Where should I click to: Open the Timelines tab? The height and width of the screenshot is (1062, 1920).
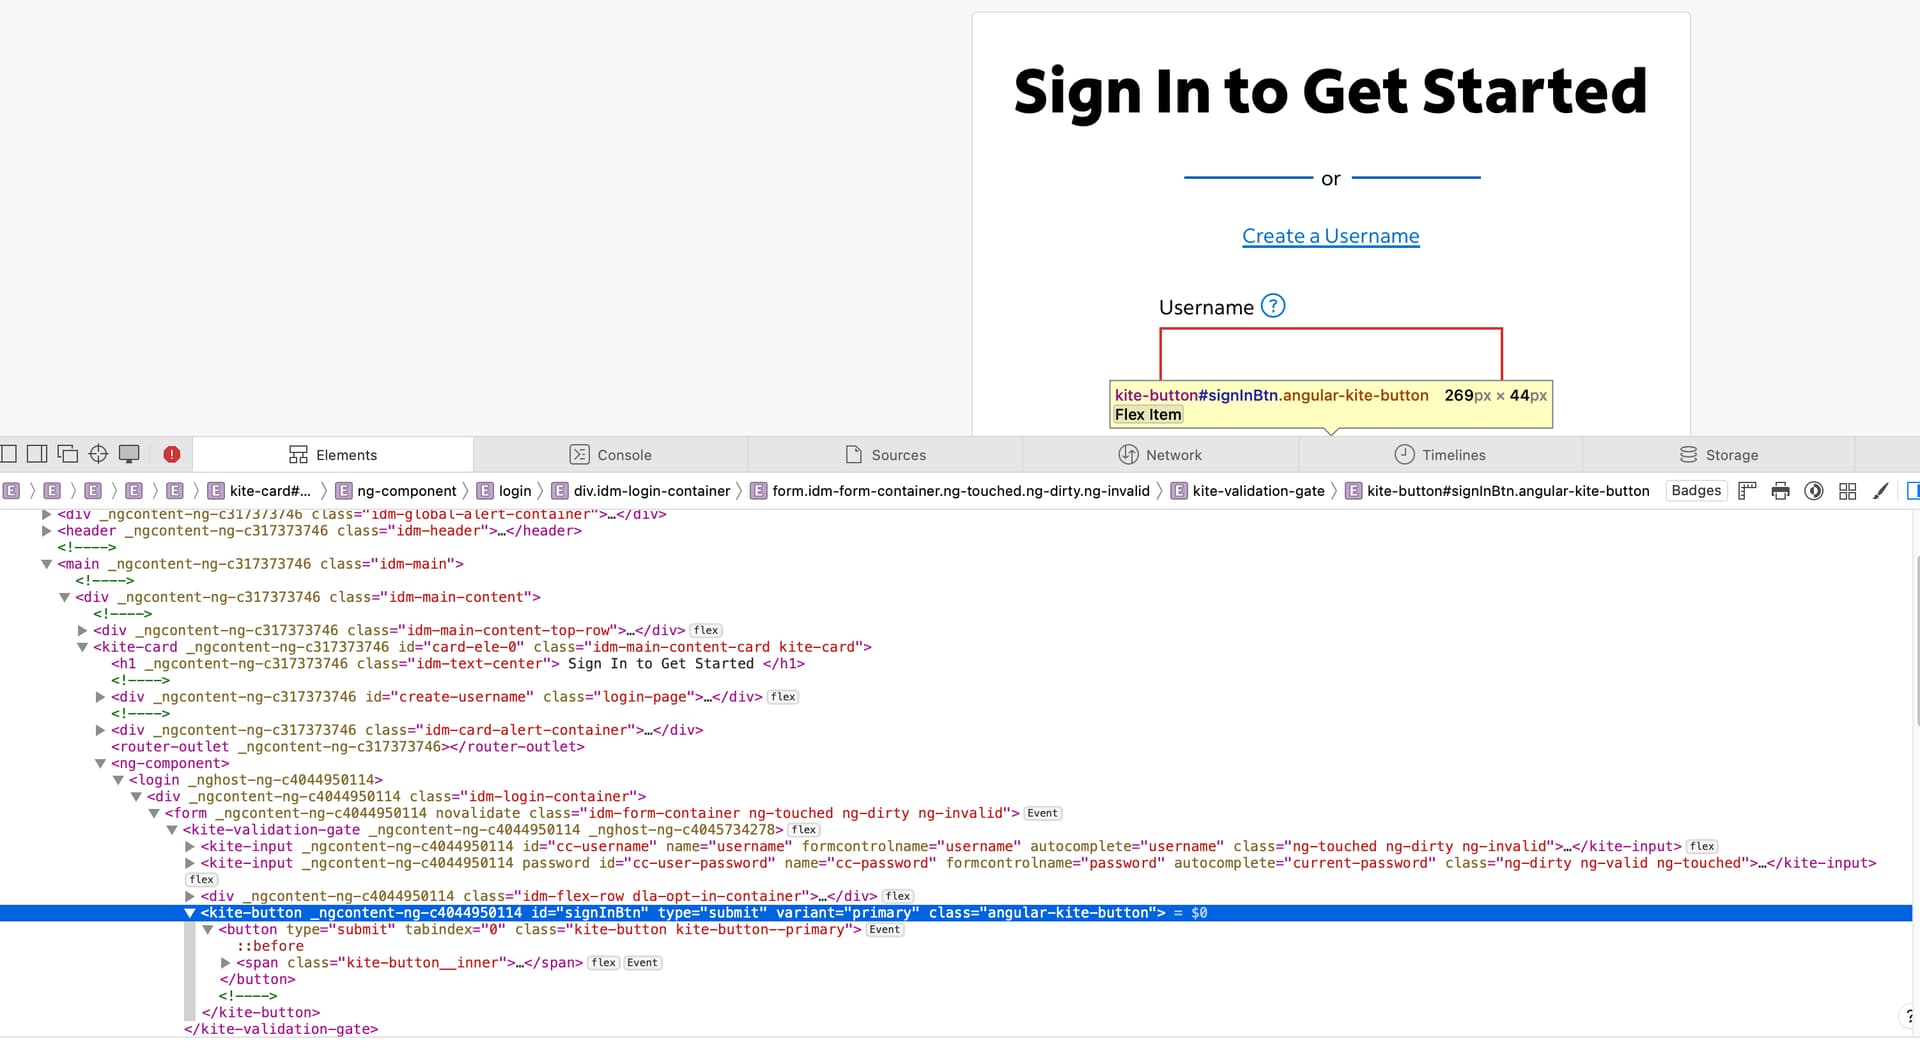pos(1440,455)
